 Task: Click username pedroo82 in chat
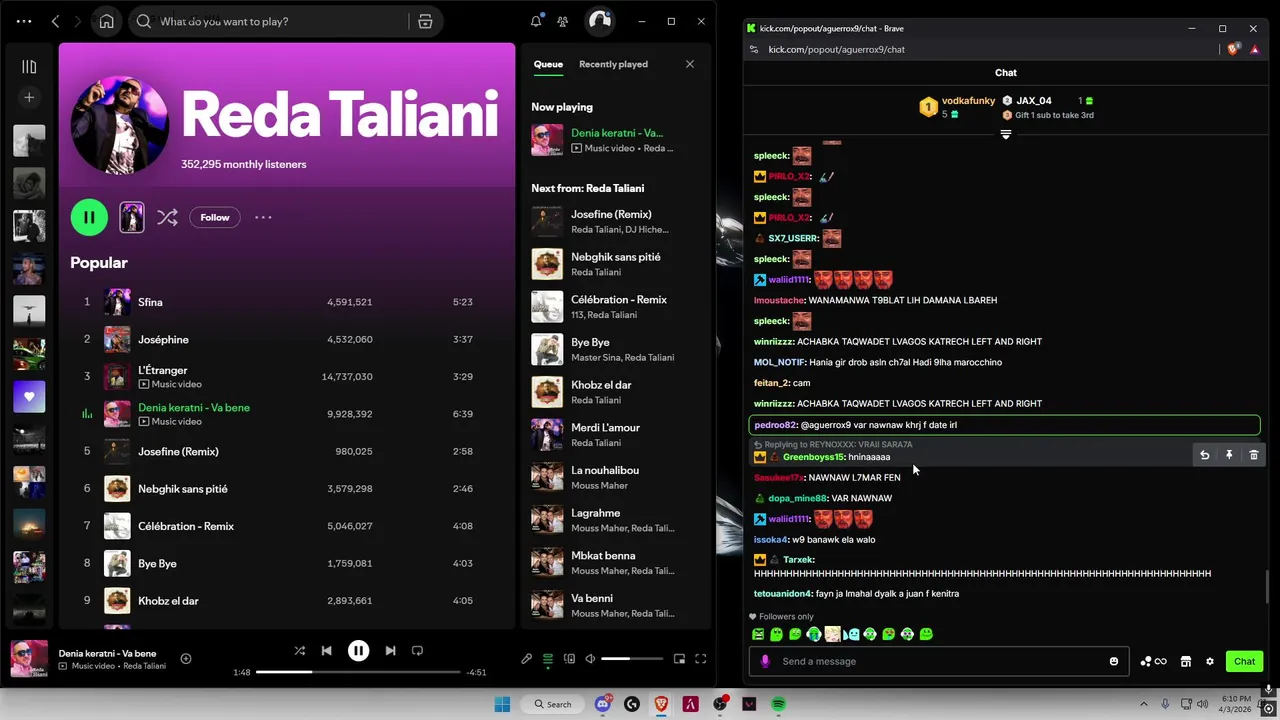click(776, 425)
